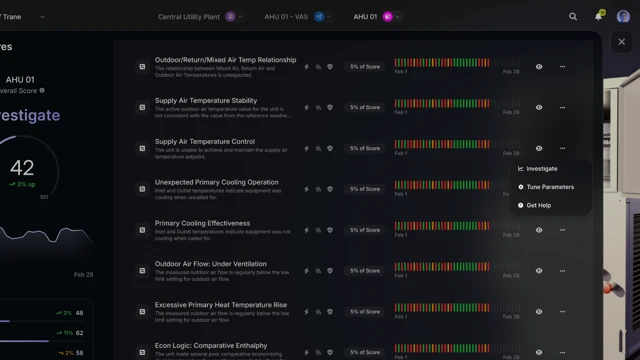The width and height of the screenshot is (640, 360).
Task: Toggle eye visibility for Supply Air Temperature Stability
Action: pyautogui.click(x=539, y=107)
